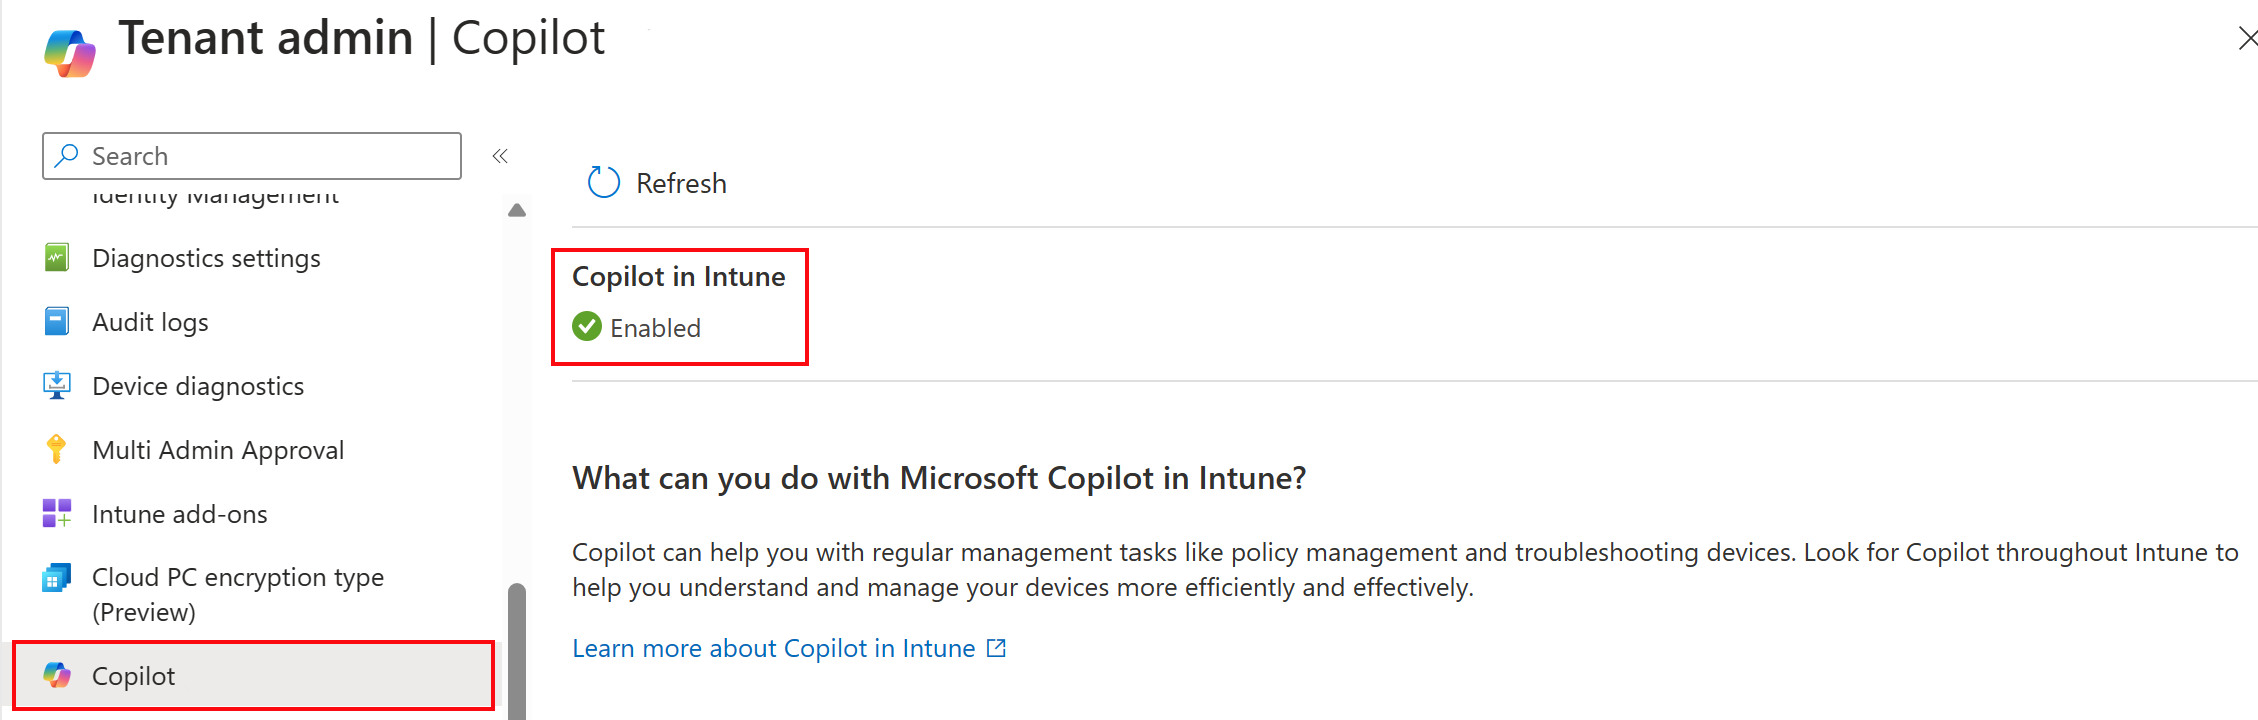Click the Copilot in Intune heading

(x=679, y=276)
